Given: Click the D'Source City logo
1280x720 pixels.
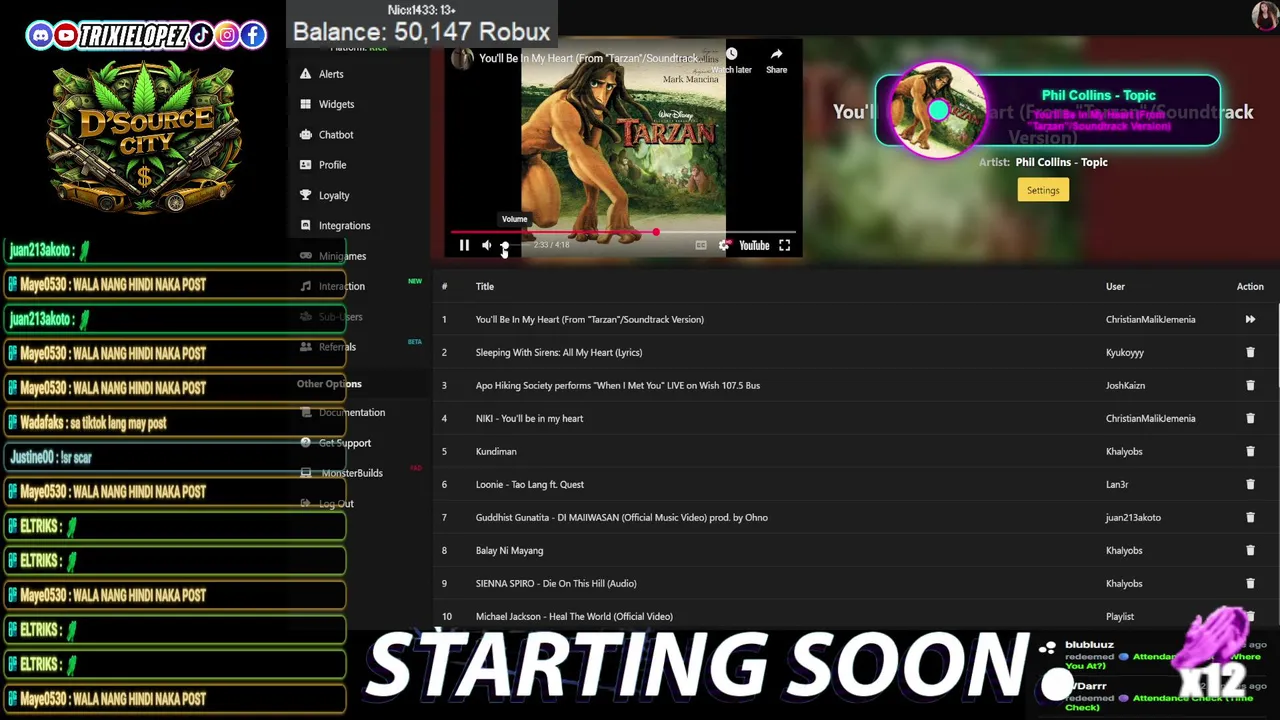Looking at the screenshot, I should click(x=145, y=140).
